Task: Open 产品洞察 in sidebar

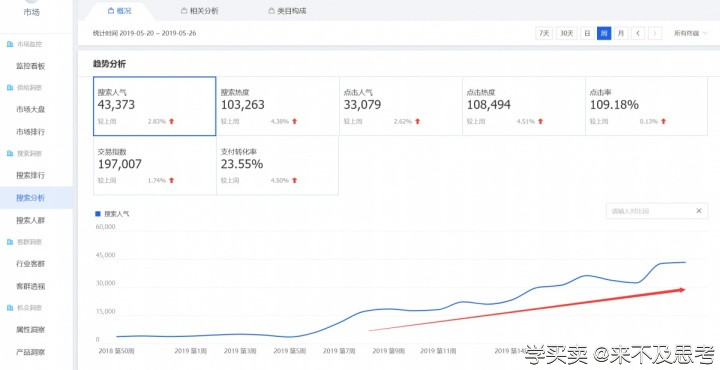Action: (x=31, y=352)
